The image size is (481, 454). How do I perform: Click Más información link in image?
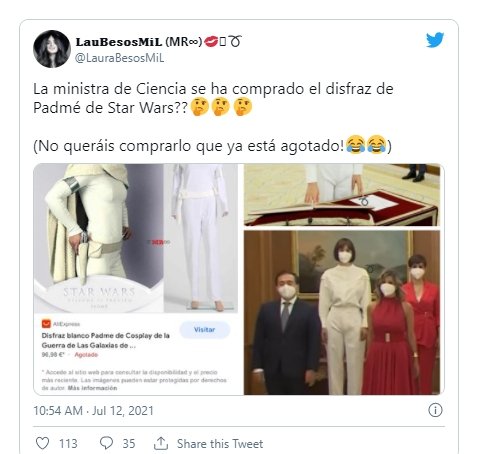(92, 388)
